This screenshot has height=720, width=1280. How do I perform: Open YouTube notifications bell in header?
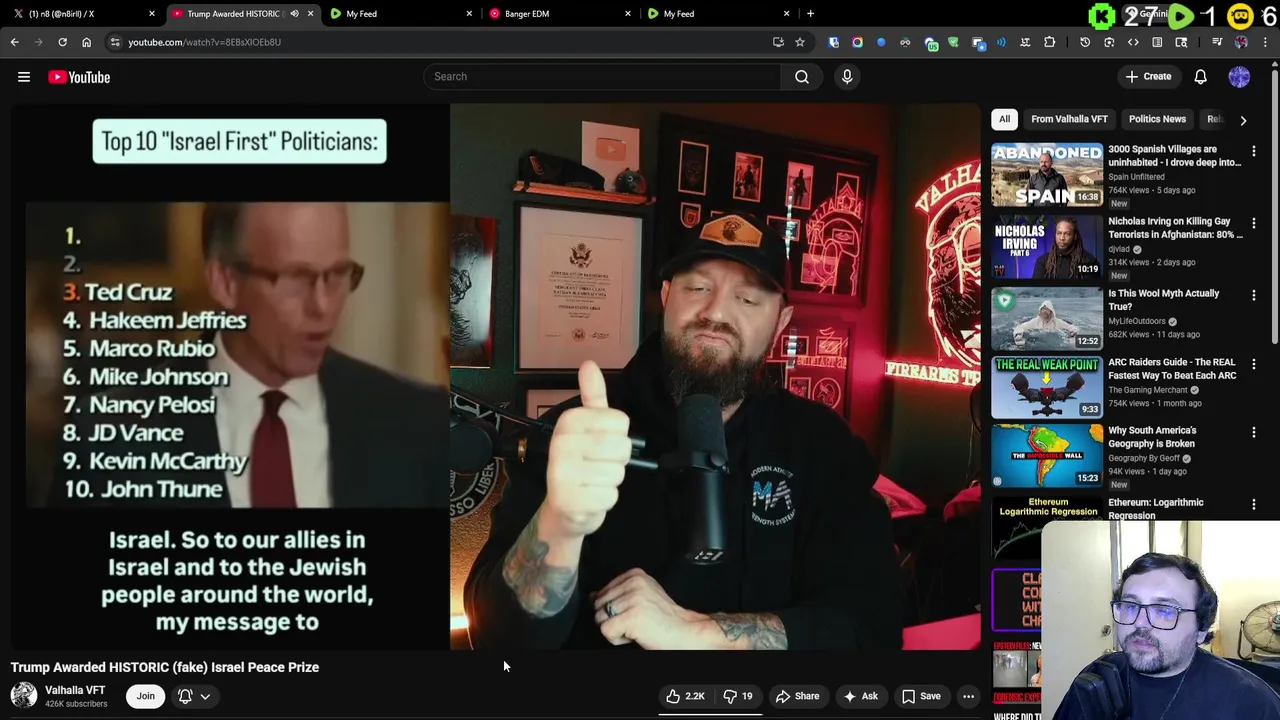point(1200,77)
